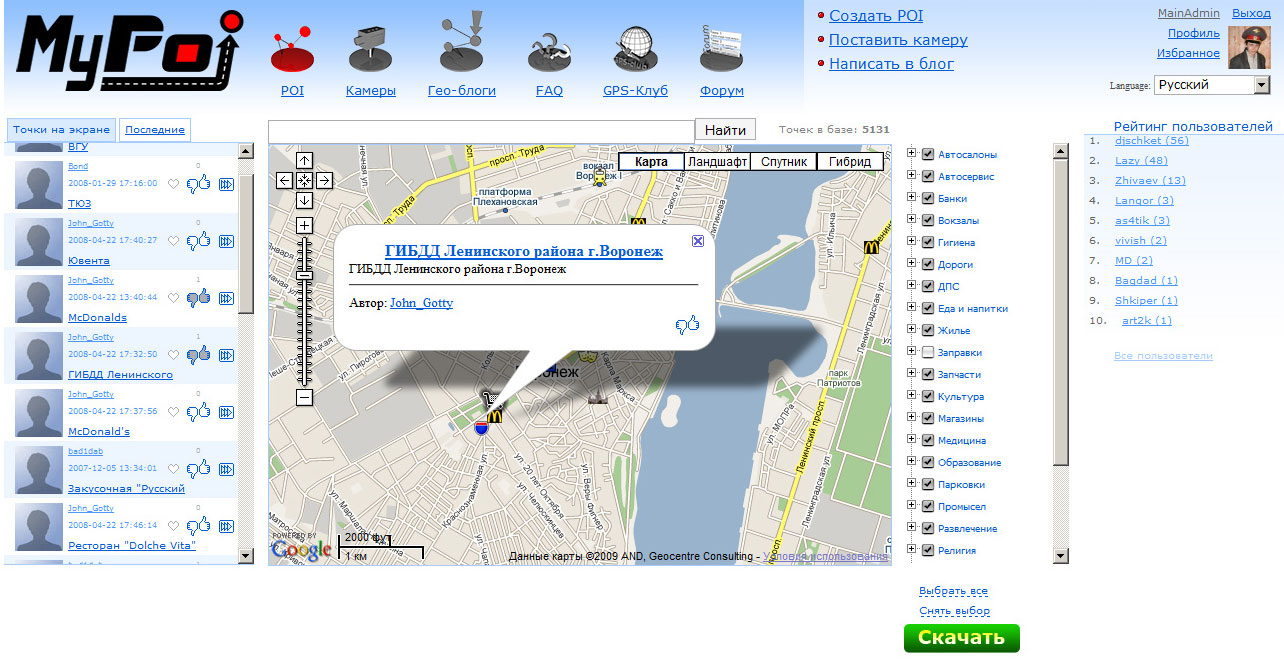
Task: Click the Выход logout link
Action: [x=1251, y=13]
